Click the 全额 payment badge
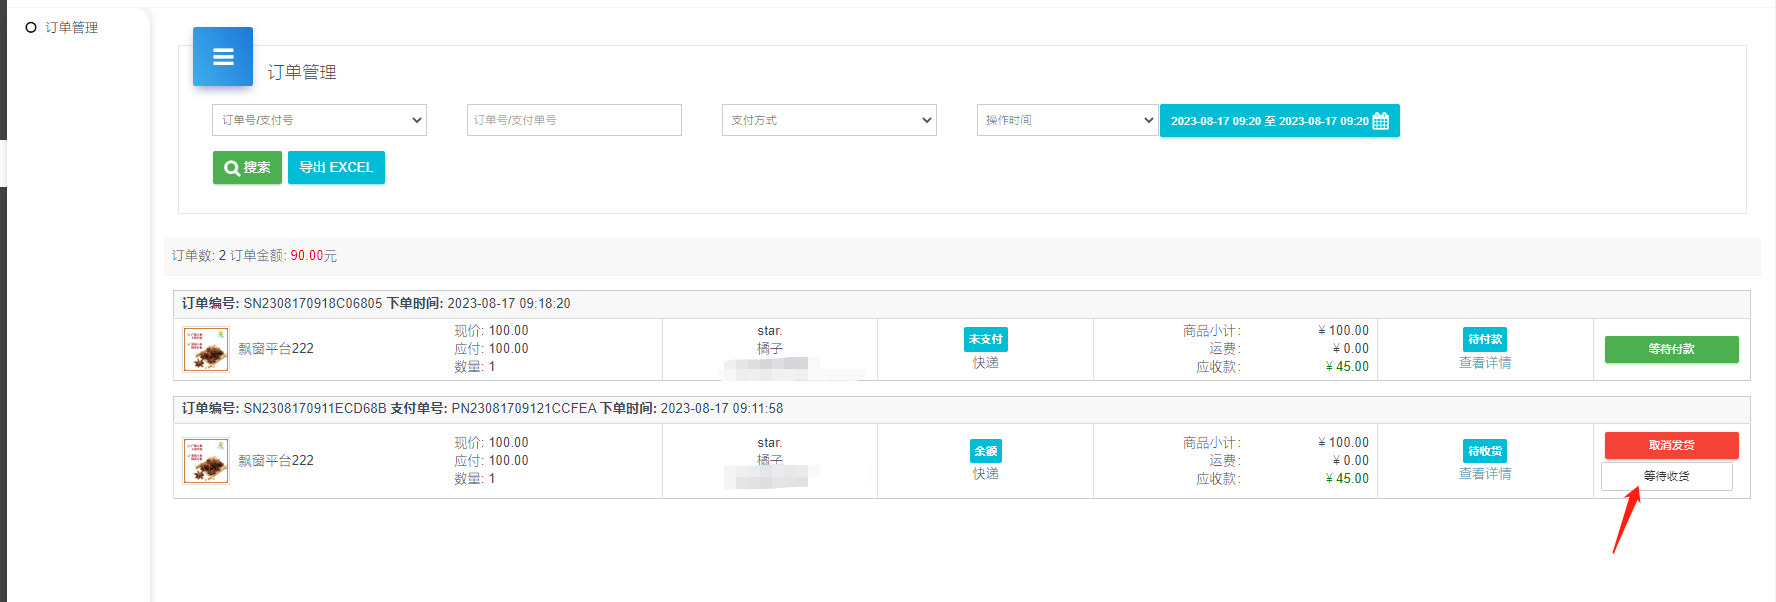 coord(985,451)
